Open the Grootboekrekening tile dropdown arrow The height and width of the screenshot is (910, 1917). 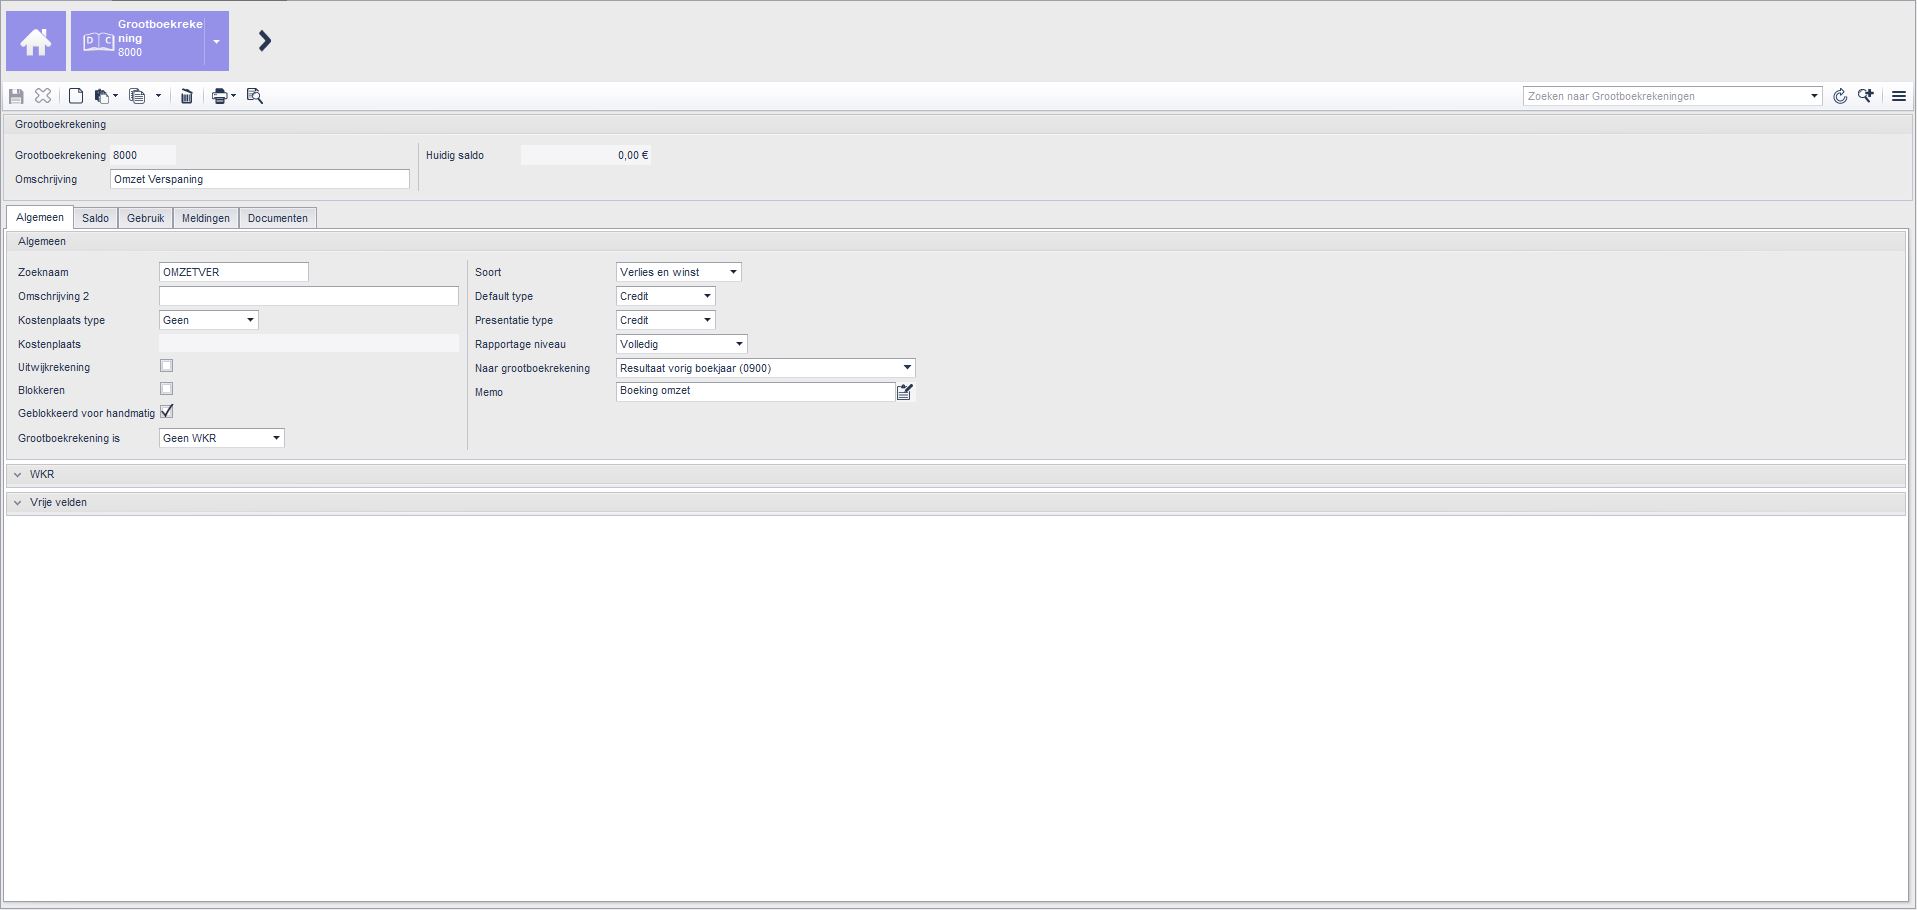pos(216,41)
